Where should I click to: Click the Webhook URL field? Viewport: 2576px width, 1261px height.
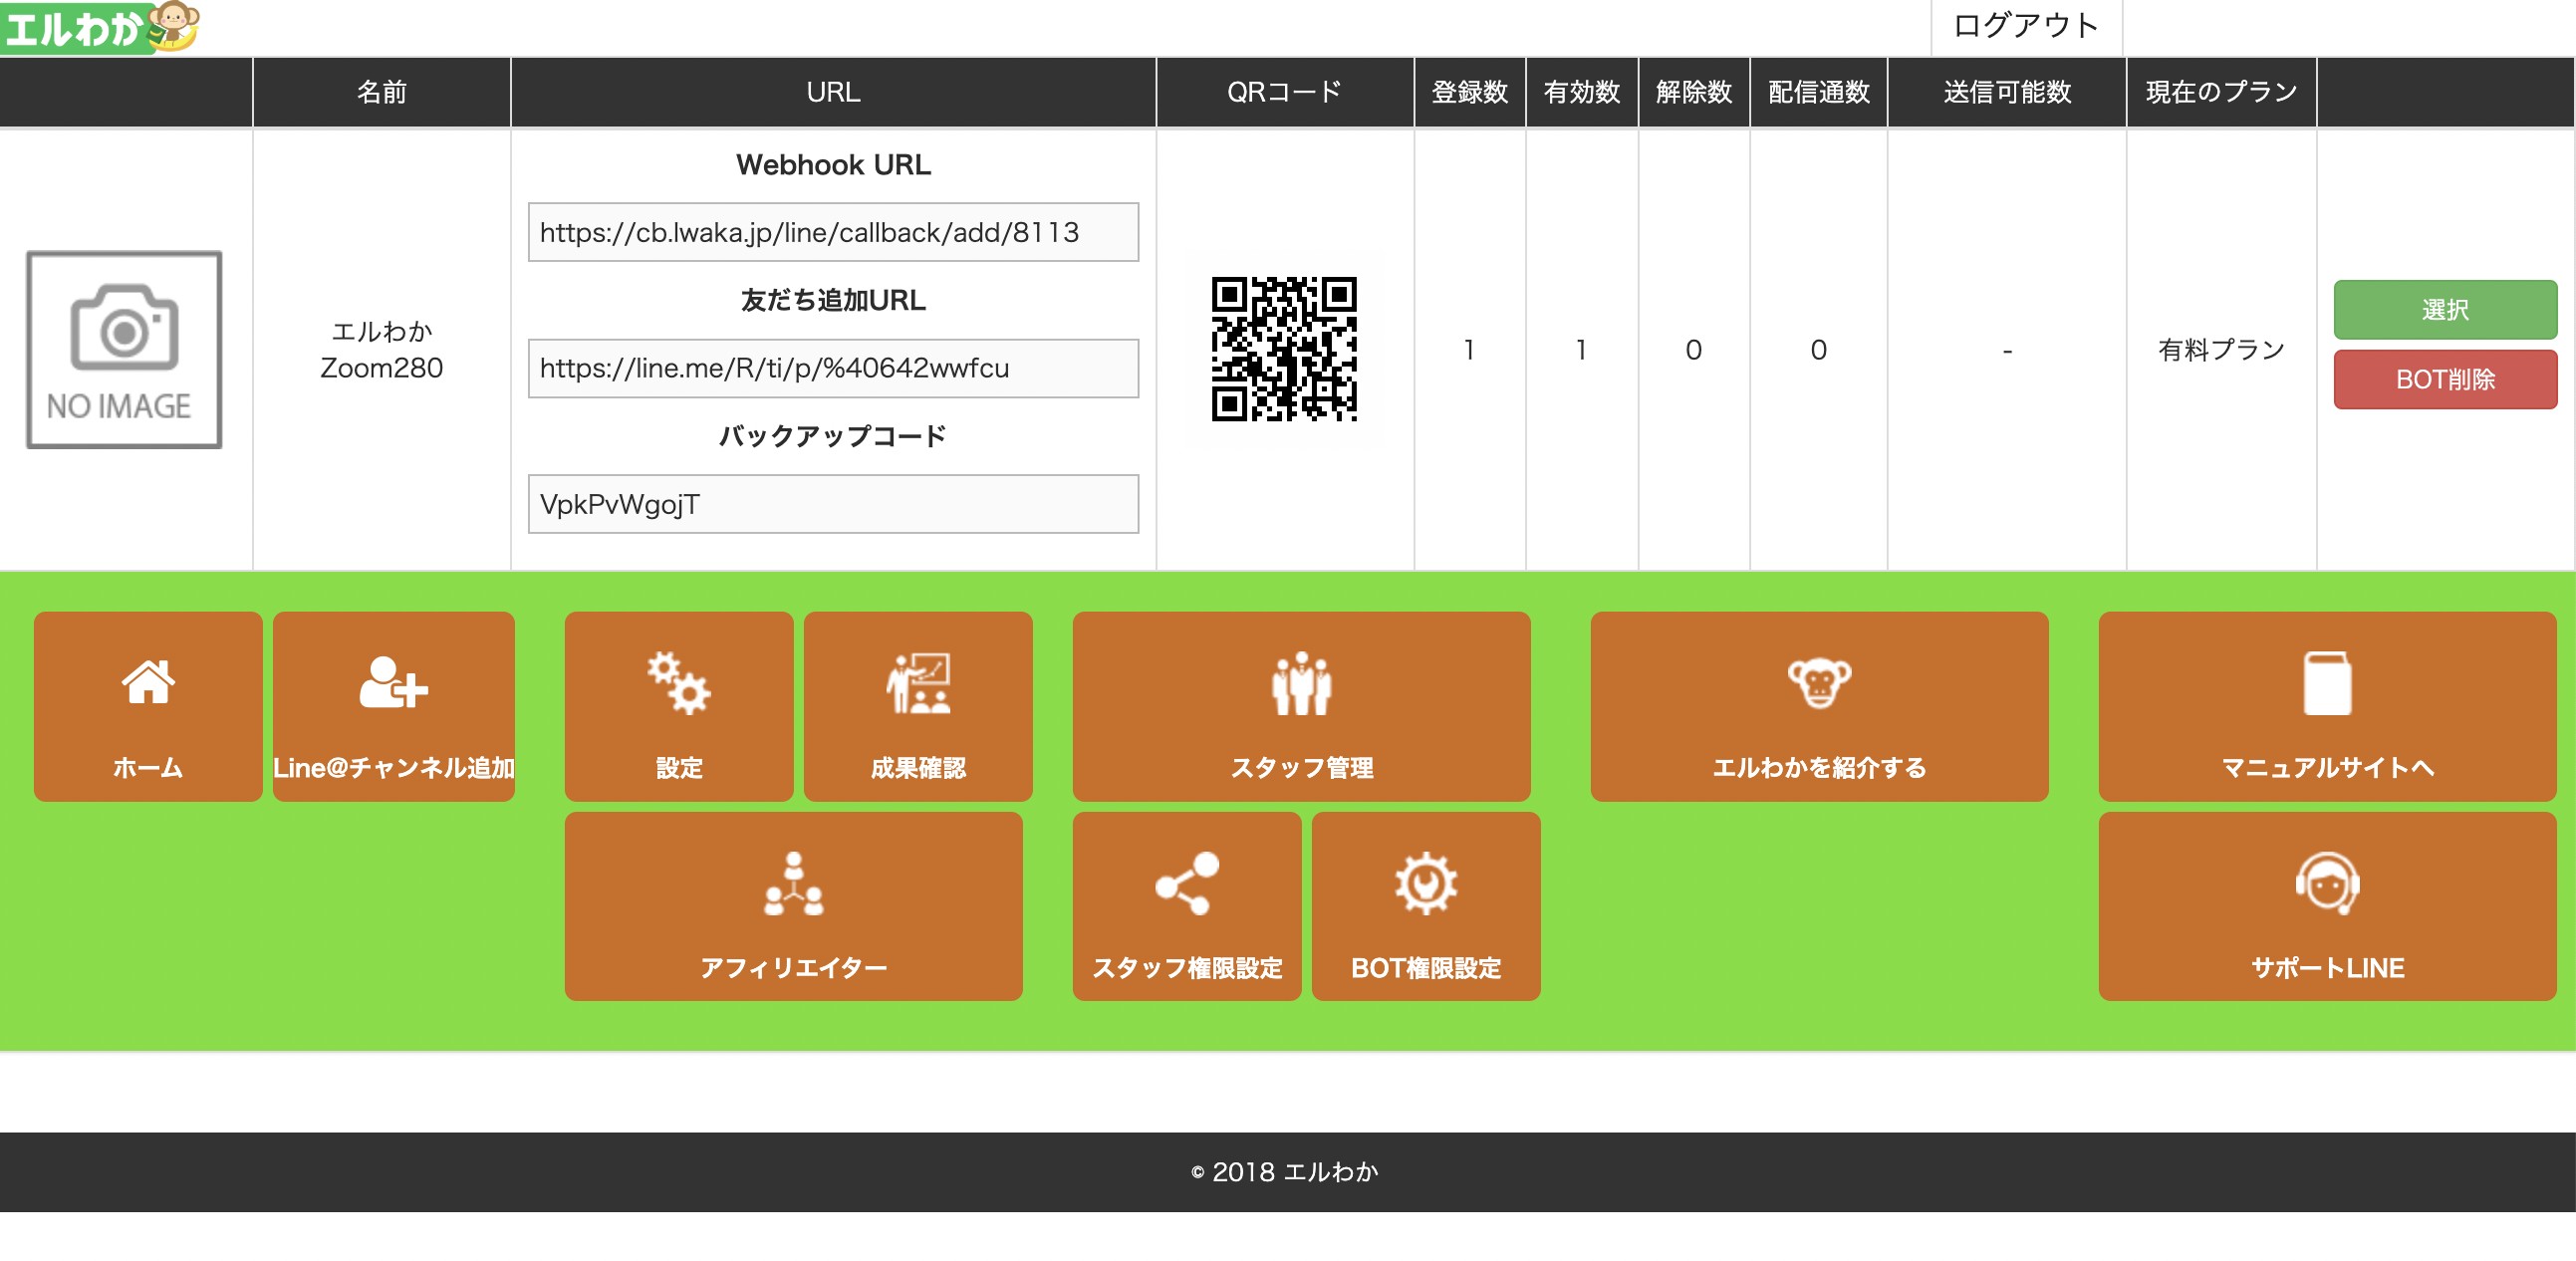pos(833,232)
